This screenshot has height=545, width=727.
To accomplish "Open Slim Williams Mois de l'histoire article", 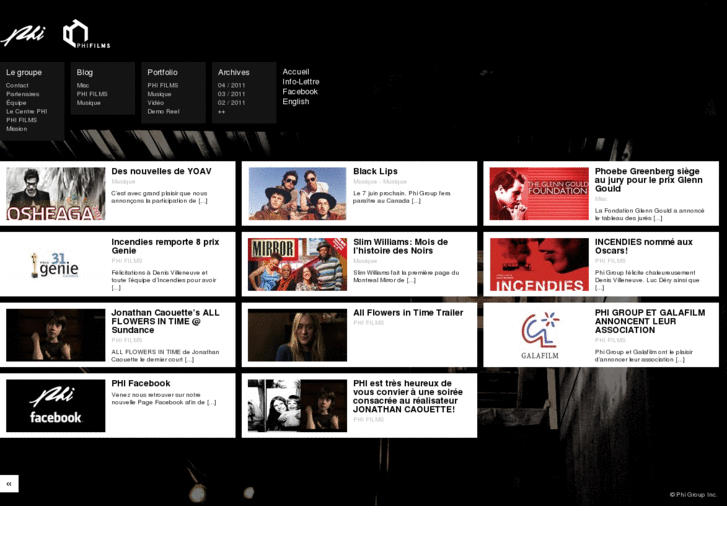I will 401,246.
